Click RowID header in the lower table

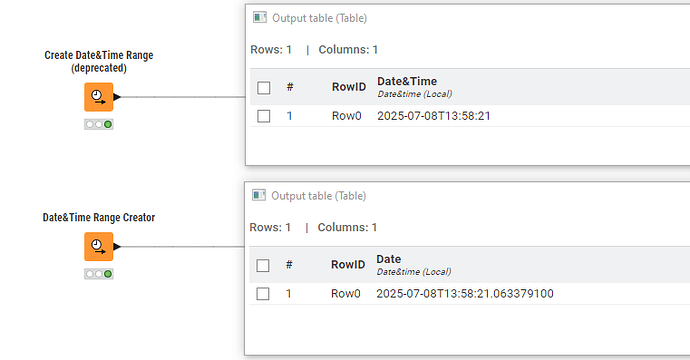pos(348,265)
